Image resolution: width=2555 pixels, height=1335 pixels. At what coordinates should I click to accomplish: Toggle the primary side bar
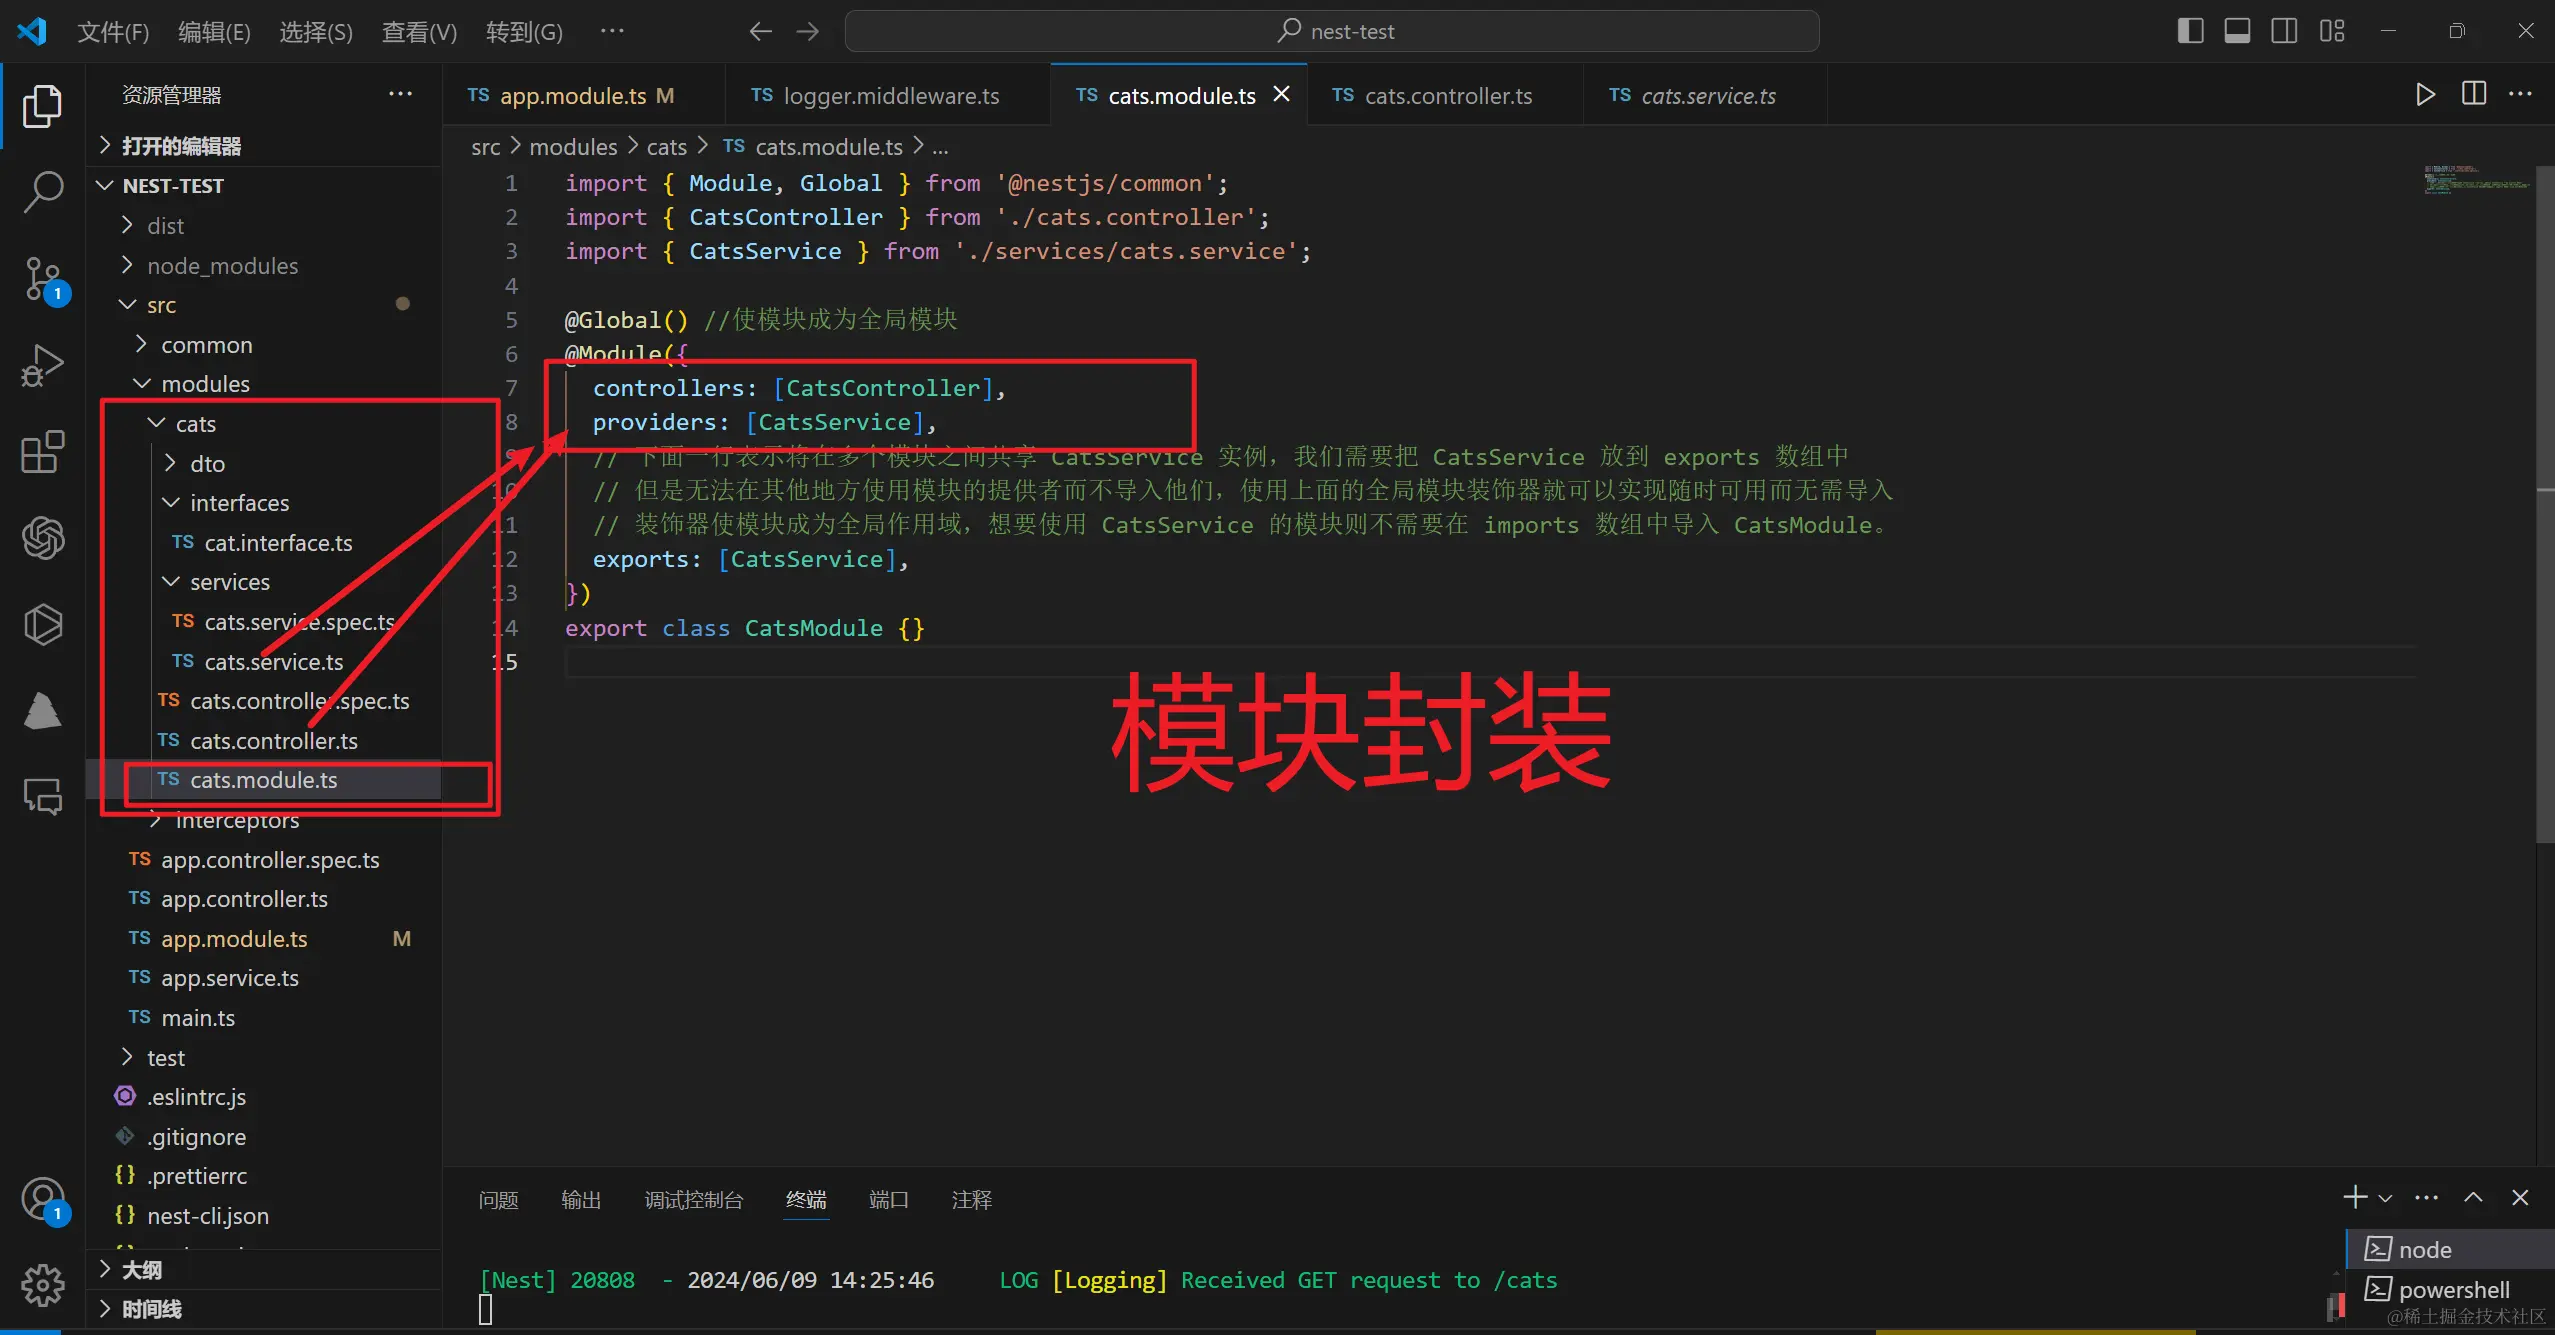[2190, 31]
